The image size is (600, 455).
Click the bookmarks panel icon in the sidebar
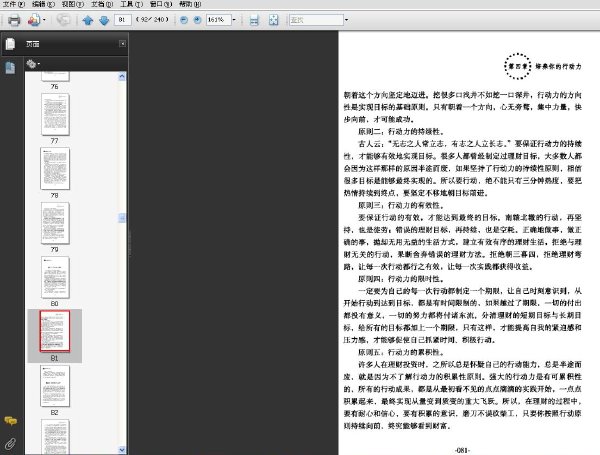[10, 68]
